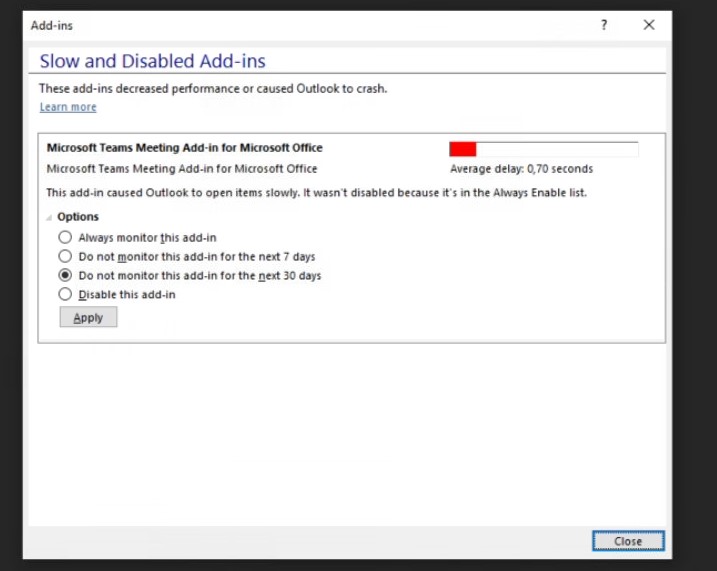The image size is (717, 571).
Task: Click the decreased performance description text
Action: coord(213,88)
